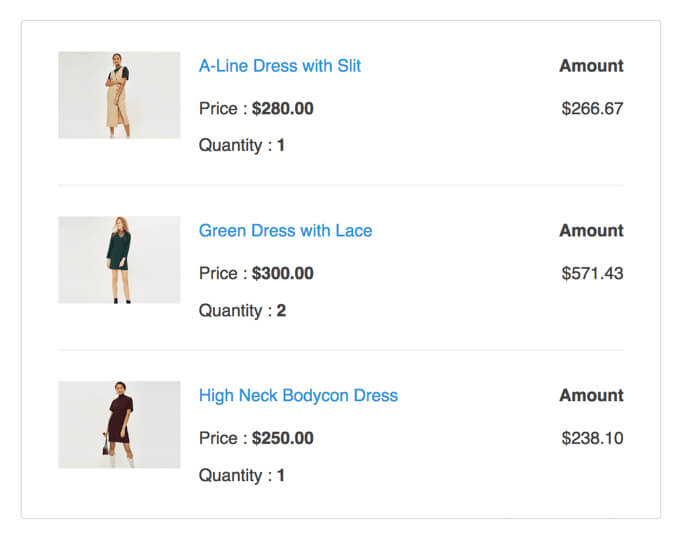Image resolution: width=682 pixels, height=537 pixels.
Task: Click the $266.67 amount value
Action: coord(592,108)
